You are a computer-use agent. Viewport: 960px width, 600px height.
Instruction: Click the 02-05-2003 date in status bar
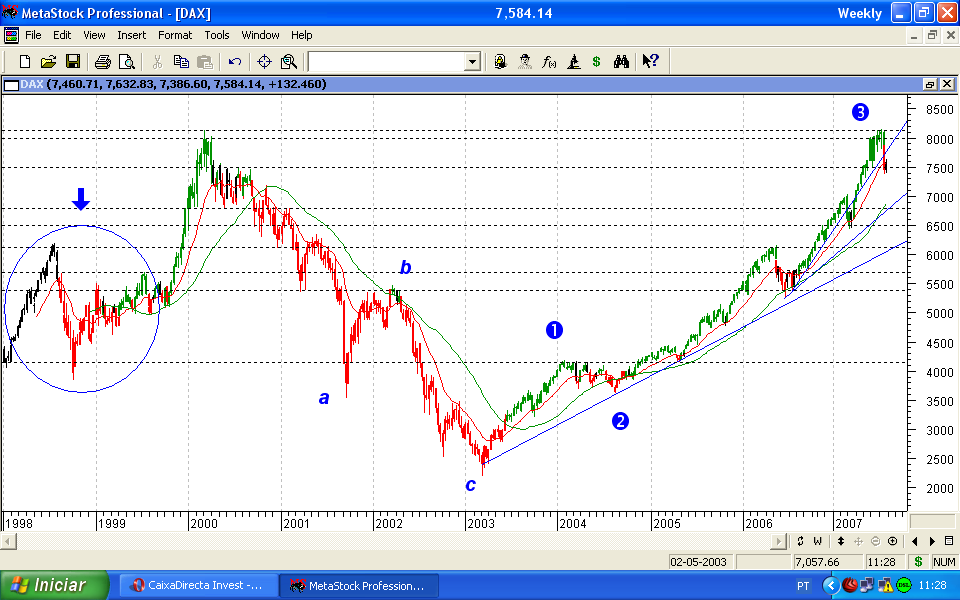click(x=699, y=562)
